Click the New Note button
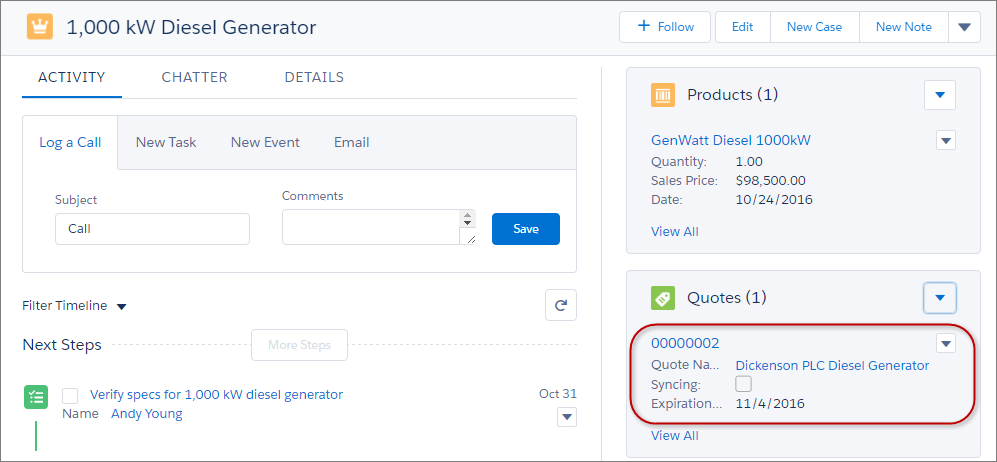Image resolution: width=997 pixels, height=462 pixels. 904,27
